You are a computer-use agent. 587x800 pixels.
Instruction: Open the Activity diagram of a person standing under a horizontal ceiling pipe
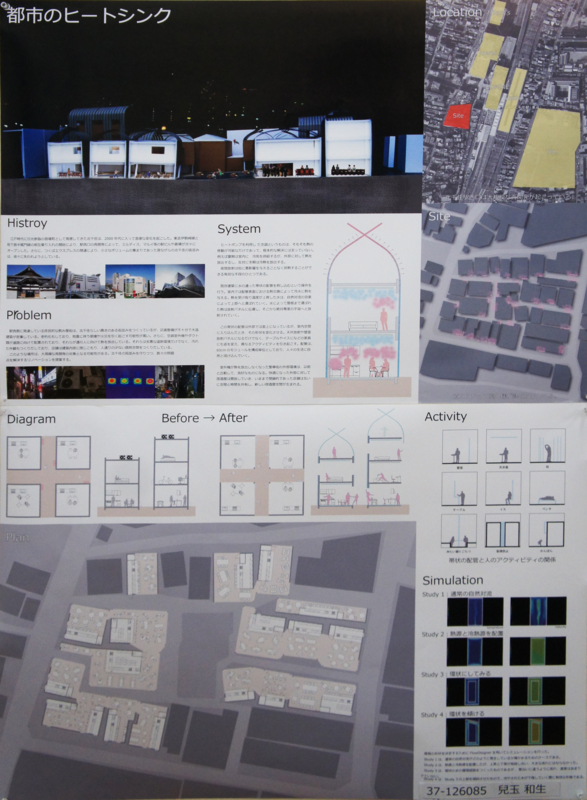pyautogui.click(x=503, y=446)
